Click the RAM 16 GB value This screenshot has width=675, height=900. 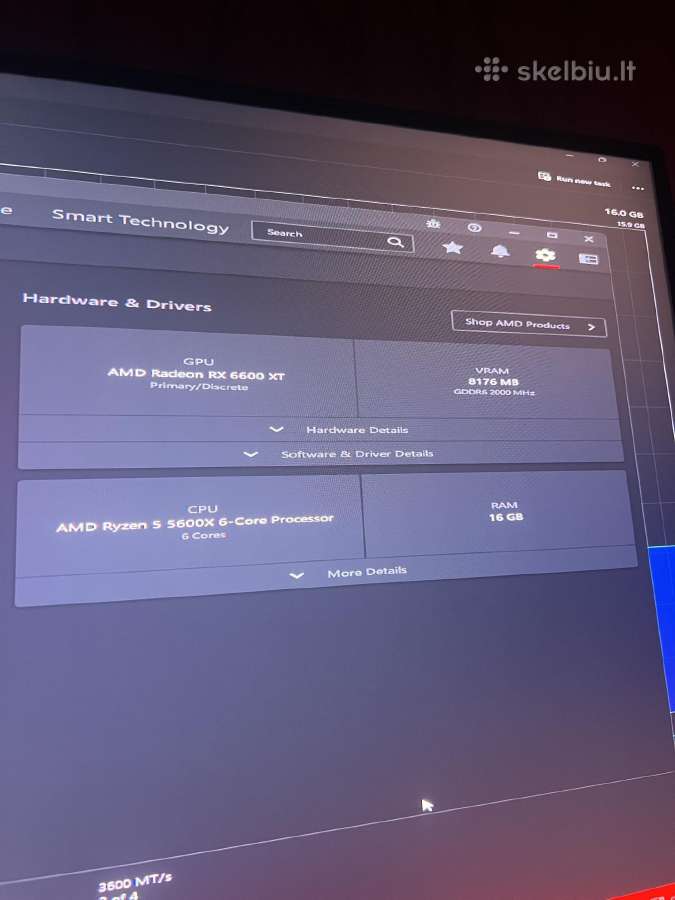(506, 517)
